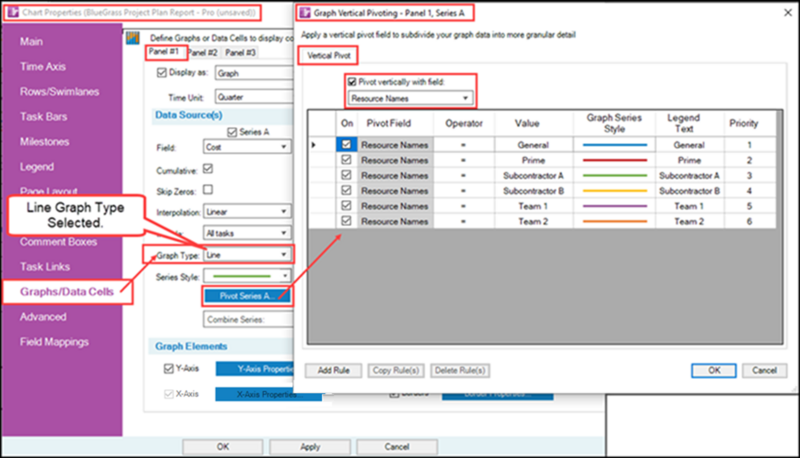Switch to the Panel #3 tab
Viewport: 800px width, 458px height.
pos(240,53)
